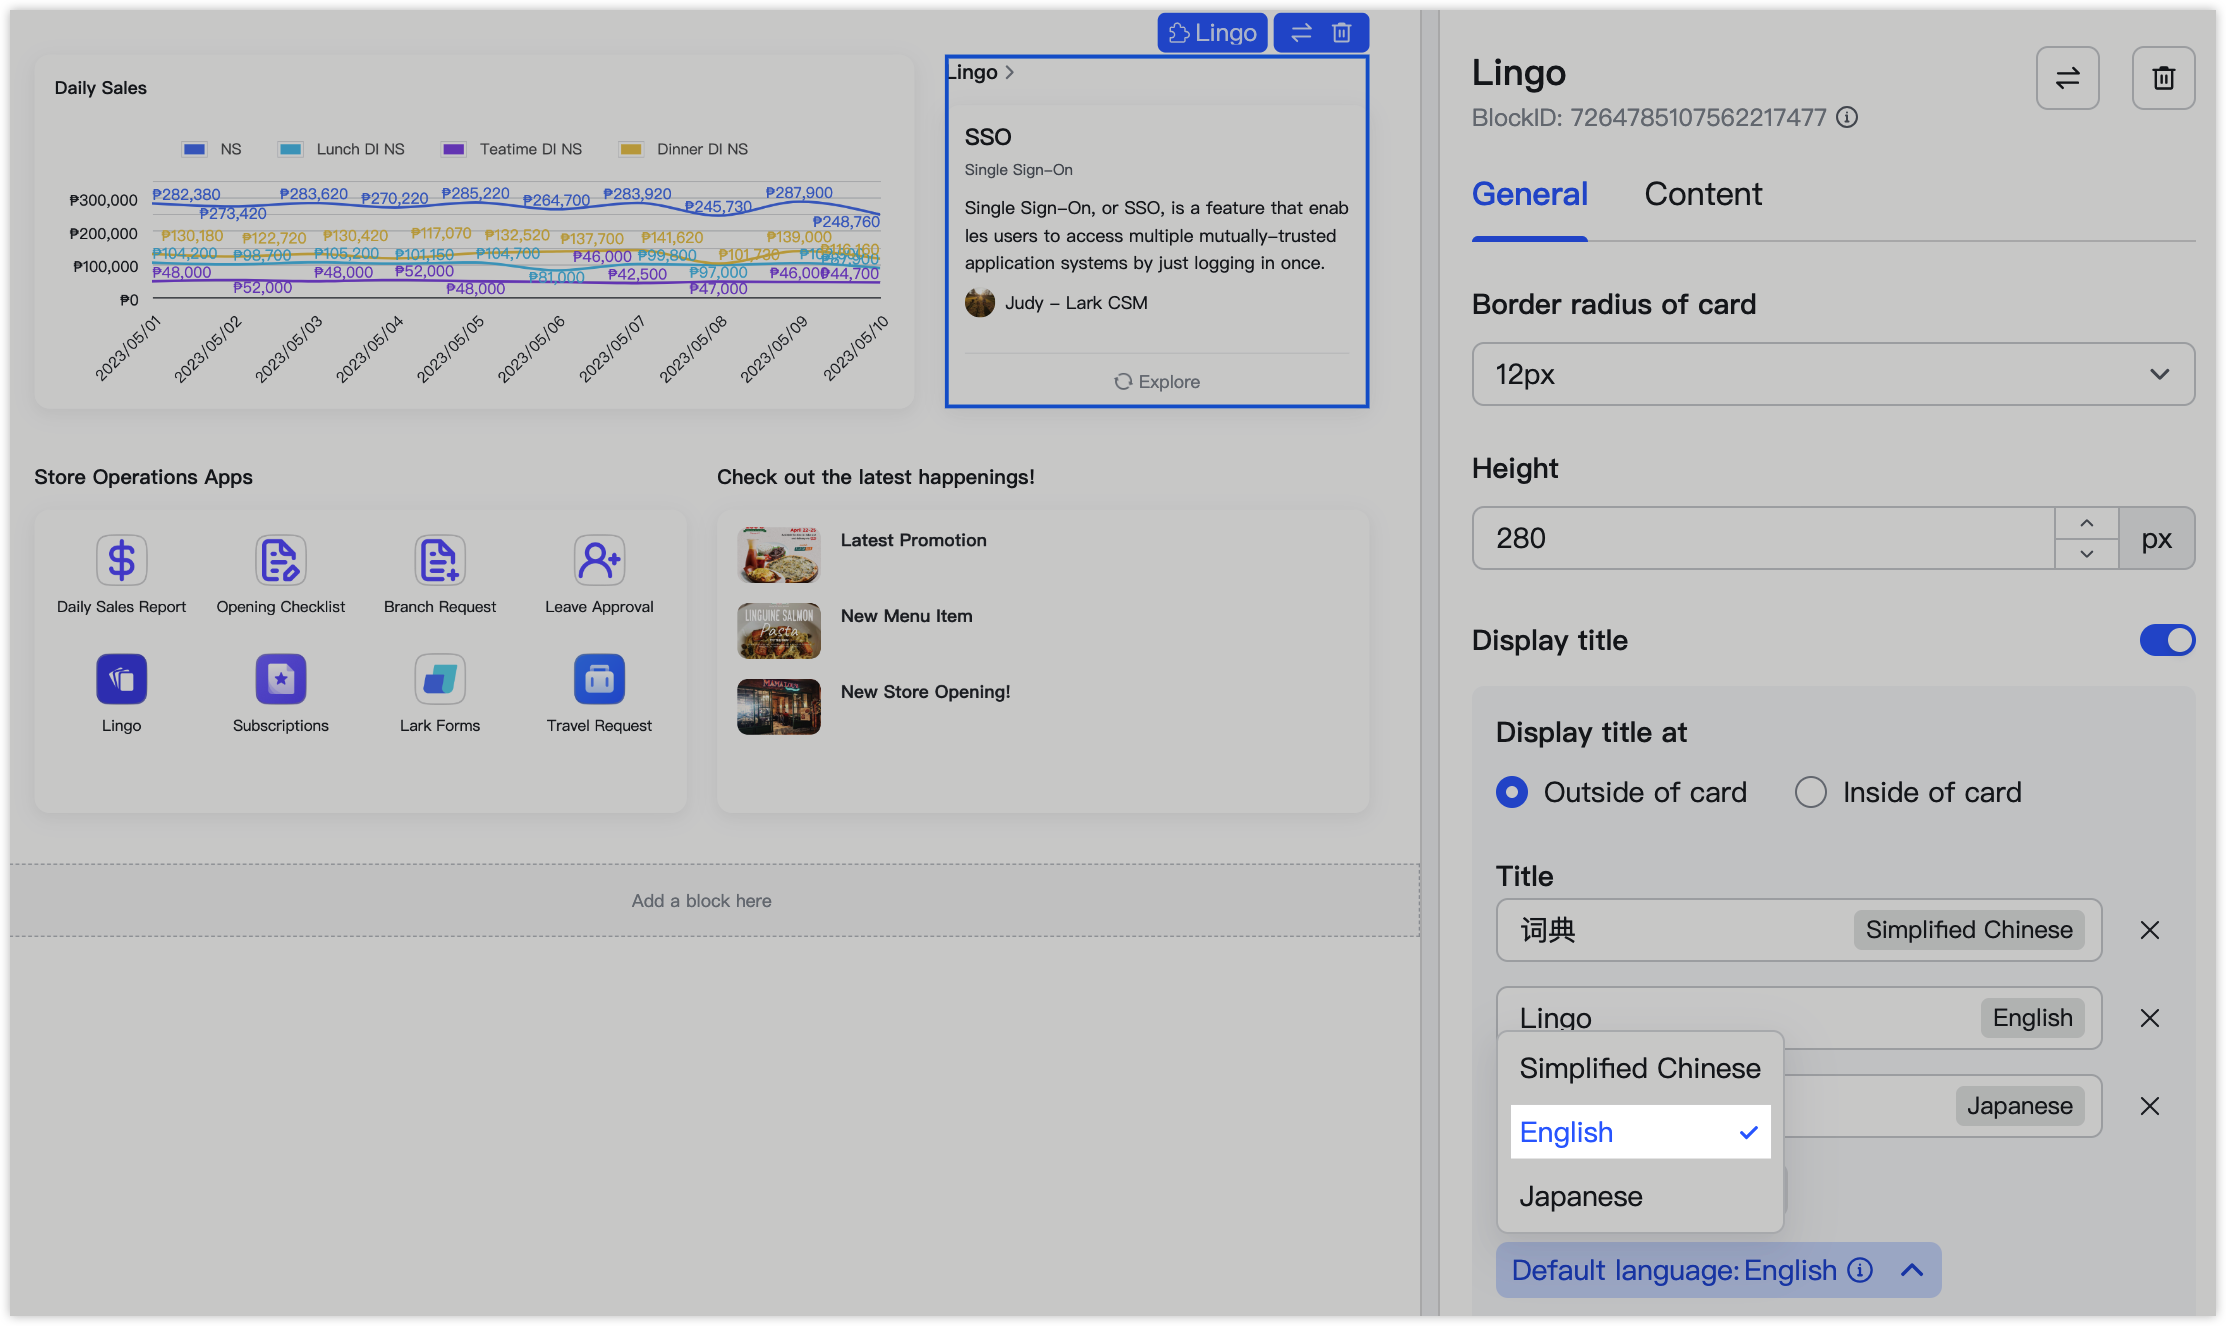The height and width of the screenshot is (1326, 2226).
Task: Remove the Simplified Chinese title entry
Action: click(2150, 930)
